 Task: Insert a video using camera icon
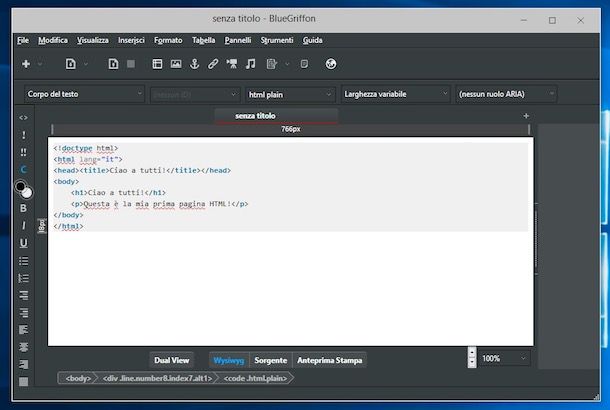click(232, 64)
